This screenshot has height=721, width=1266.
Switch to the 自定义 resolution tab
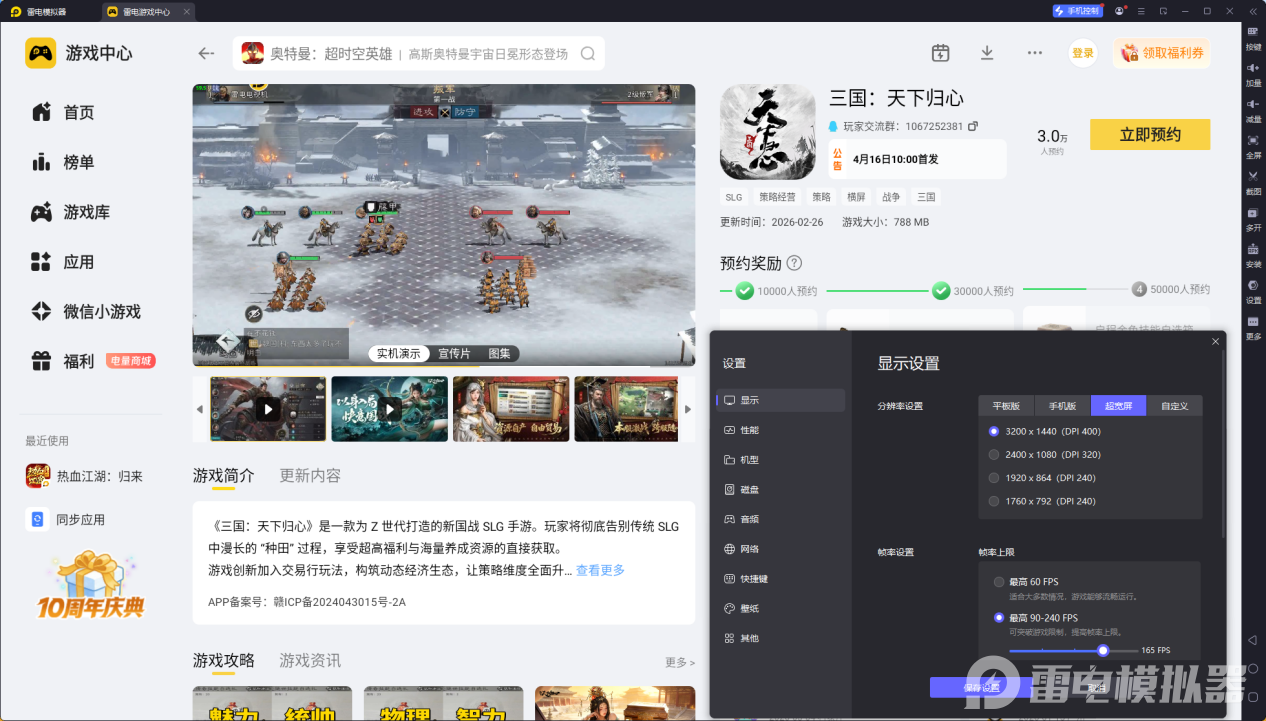click(x=1174, y=406)
